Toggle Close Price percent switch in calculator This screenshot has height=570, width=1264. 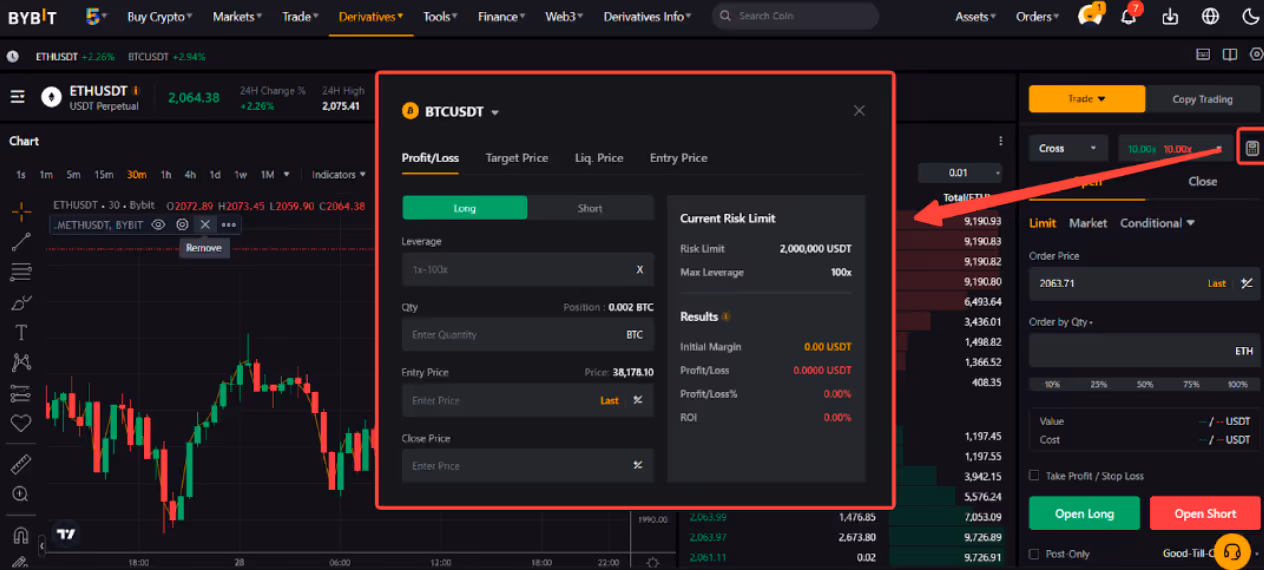click(638, 465)
